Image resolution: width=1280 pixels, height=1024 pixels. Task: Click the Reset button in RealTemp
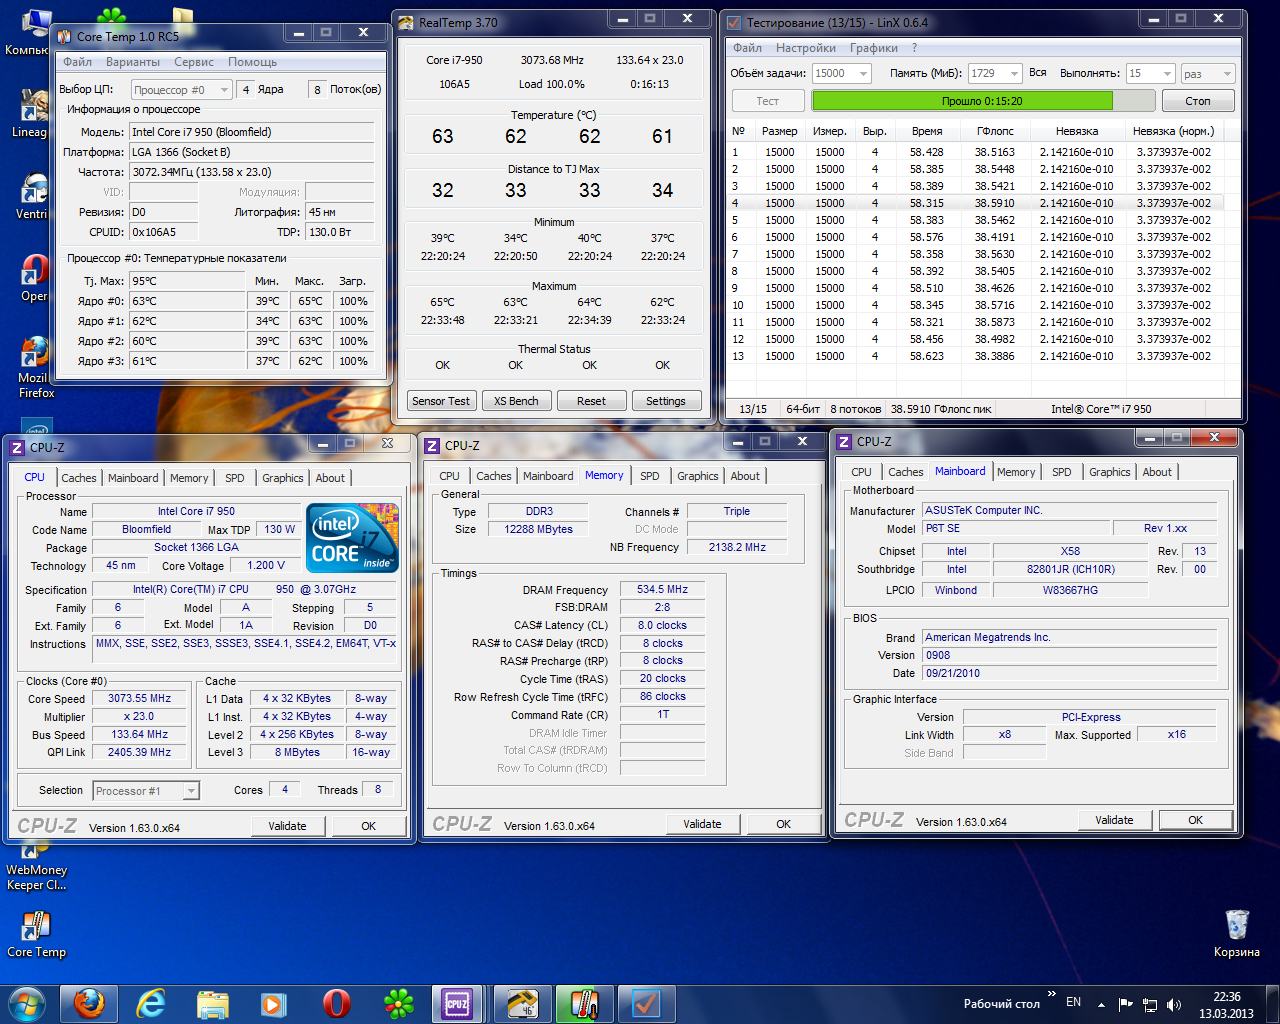click(591, 401)
